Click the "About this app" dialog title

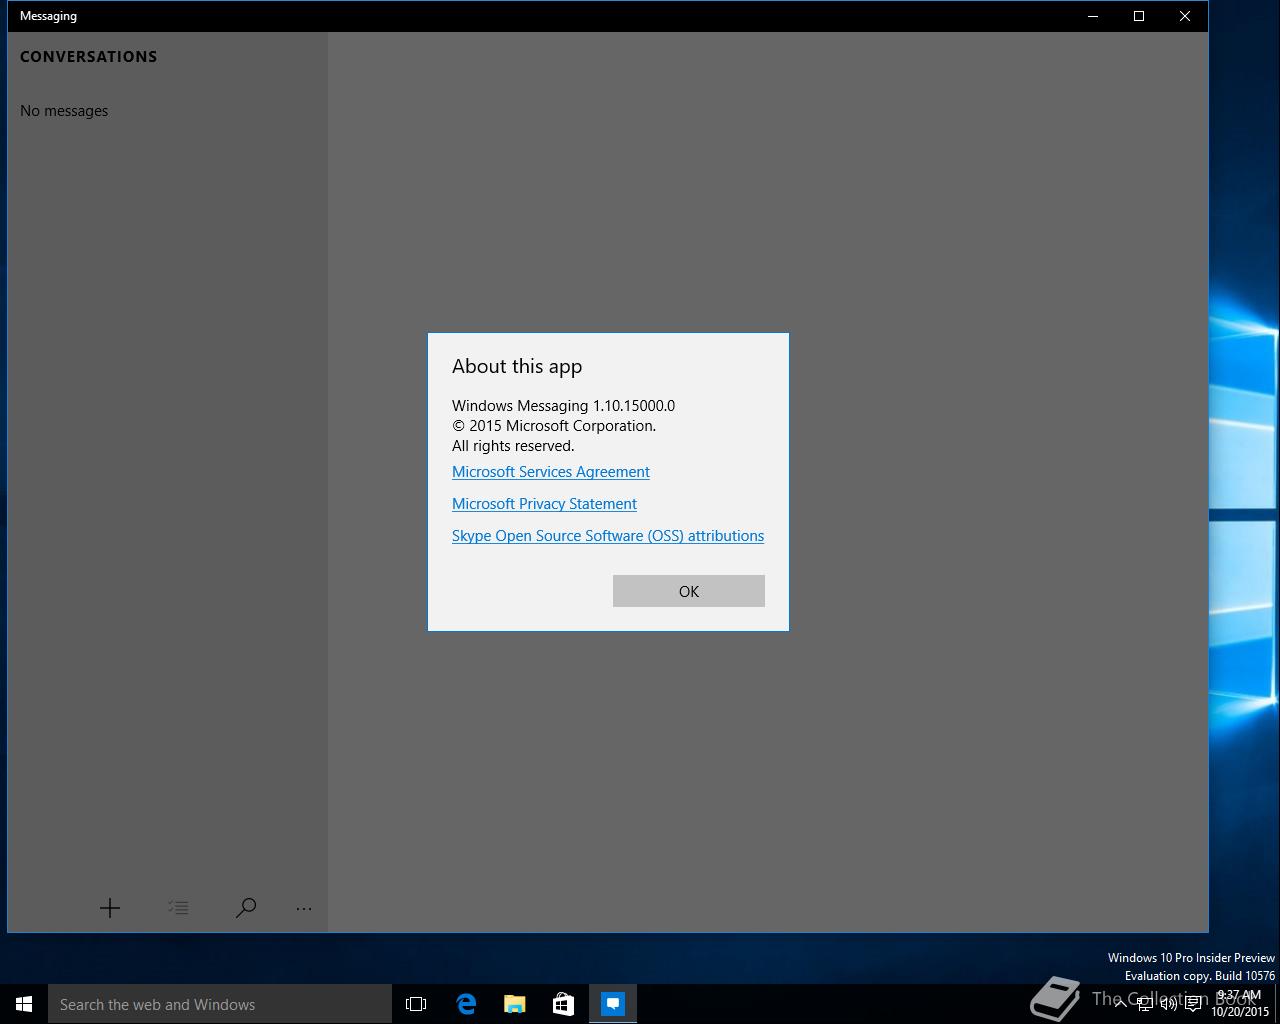(517, 367)
